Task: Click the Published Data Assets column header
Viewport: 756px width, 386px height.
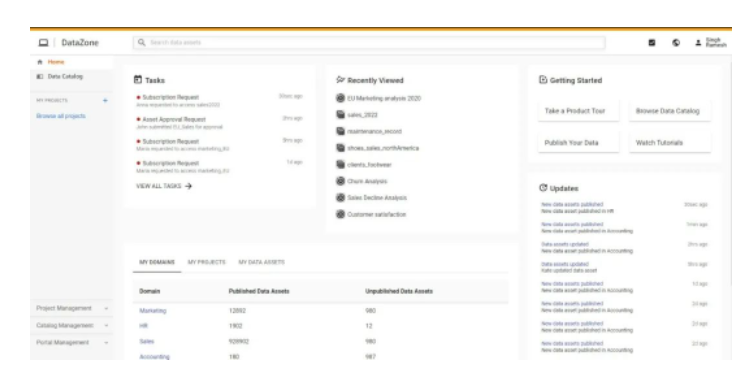Action: (259, 291)
